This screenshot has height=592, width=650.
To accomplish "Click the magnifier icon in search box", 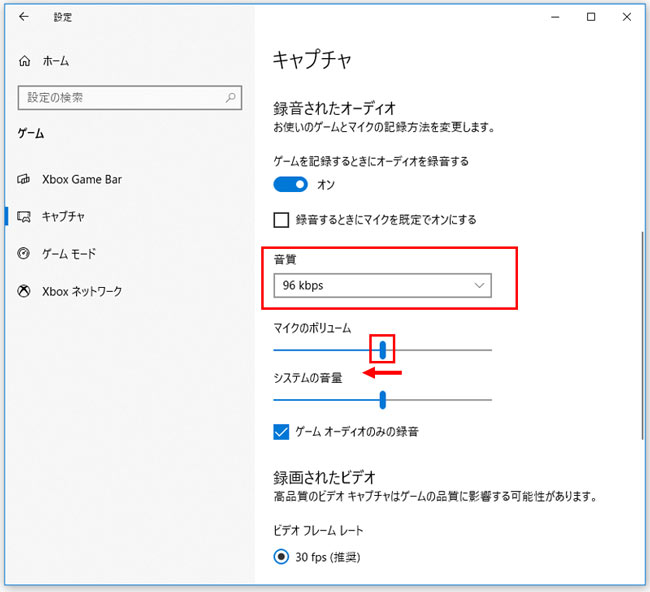I will click(230, 97).
